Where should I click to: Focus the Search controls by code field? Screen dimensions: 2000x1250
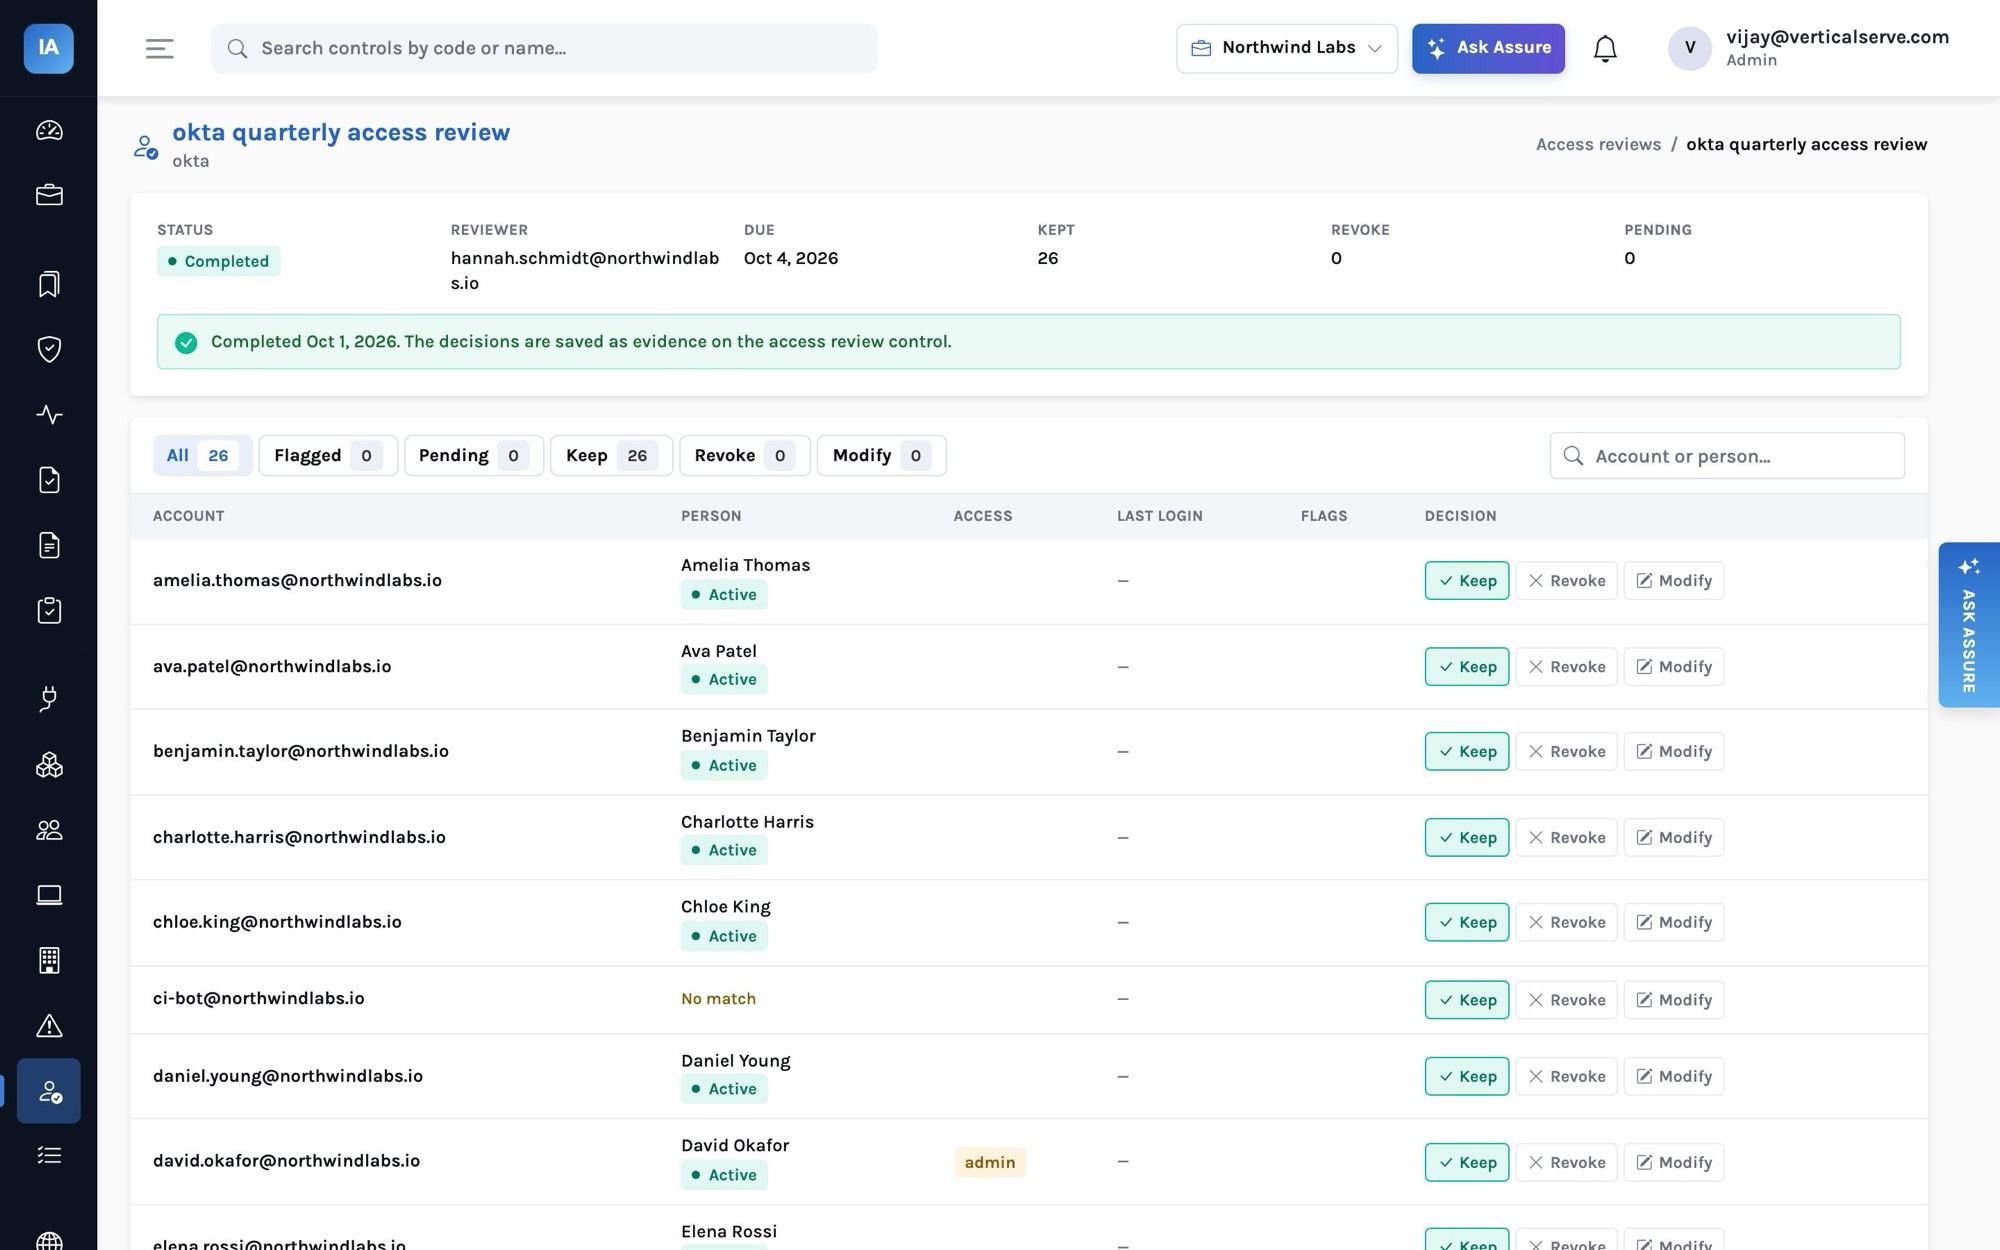pos(544,48)
